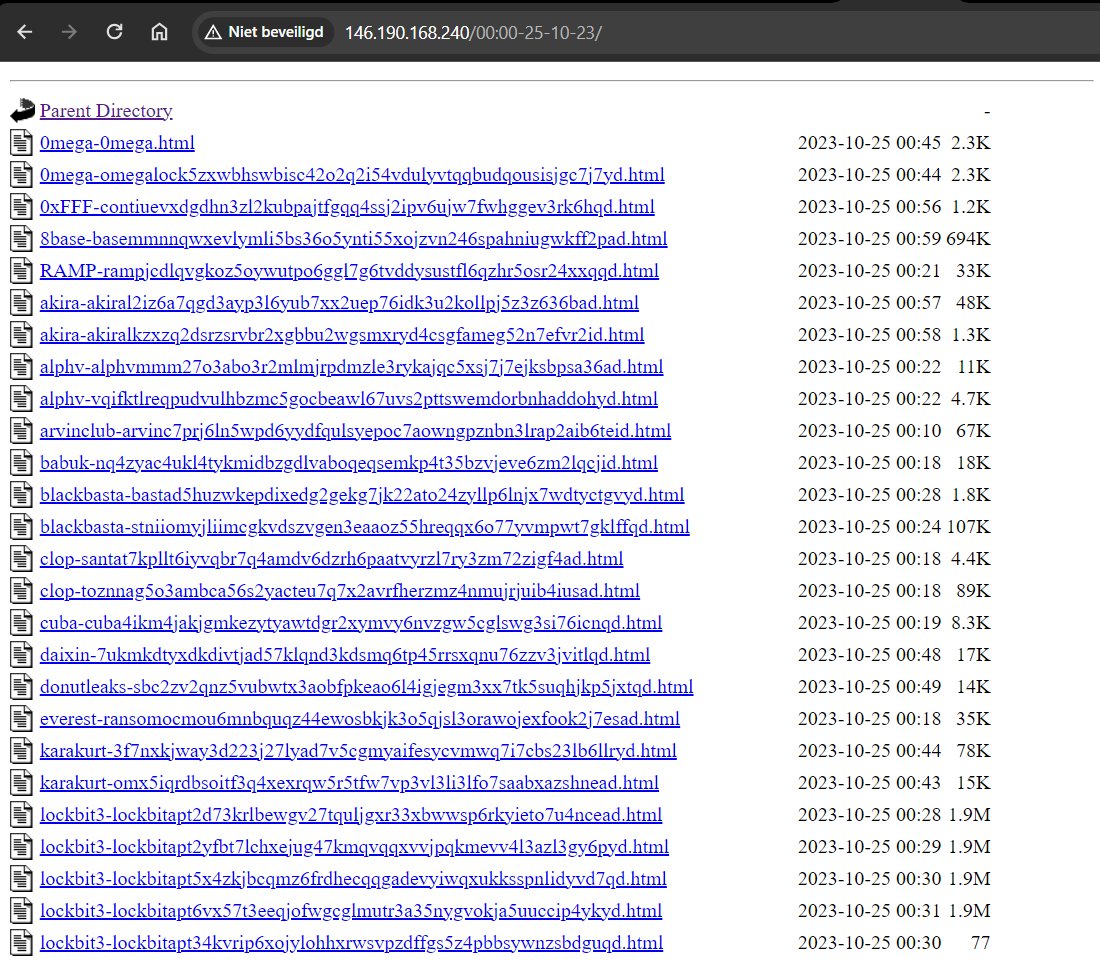Open the lockbit3-lockbitapt34kvrip html link
The height and width of the screenshot is (961, 1100).
click(x=351, y=943)
